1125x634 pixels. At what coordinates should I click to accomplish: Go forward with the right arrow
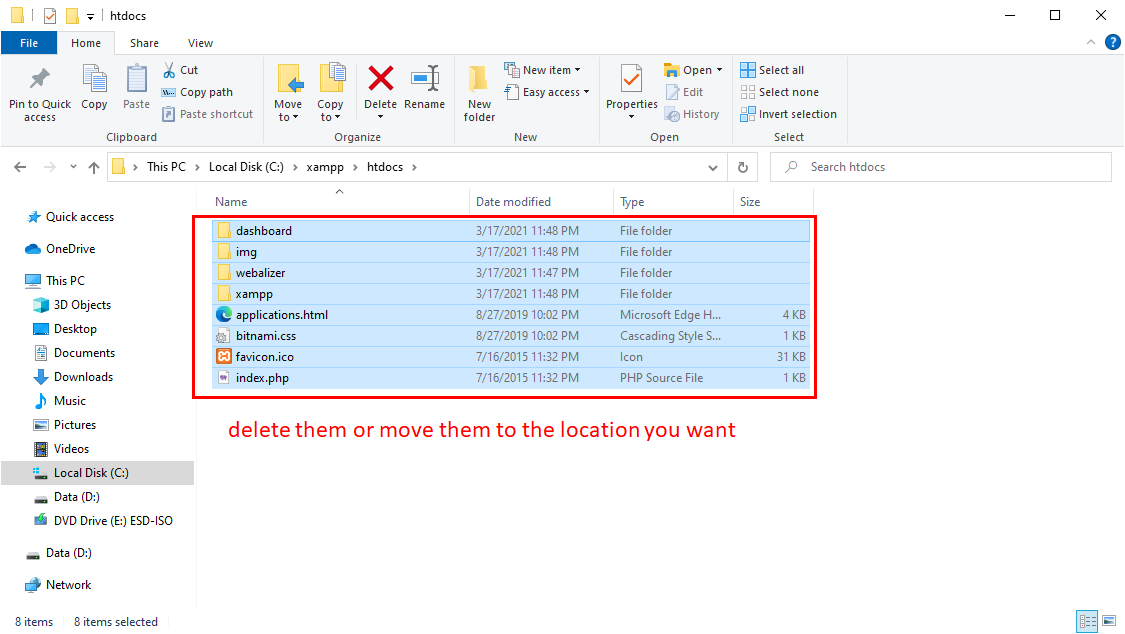50,167
